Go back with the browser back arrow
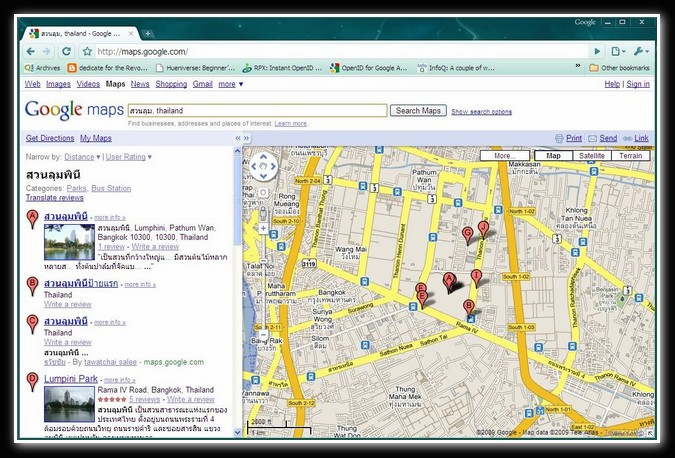Screen dimensions: 675x458 tap(31, 51)
